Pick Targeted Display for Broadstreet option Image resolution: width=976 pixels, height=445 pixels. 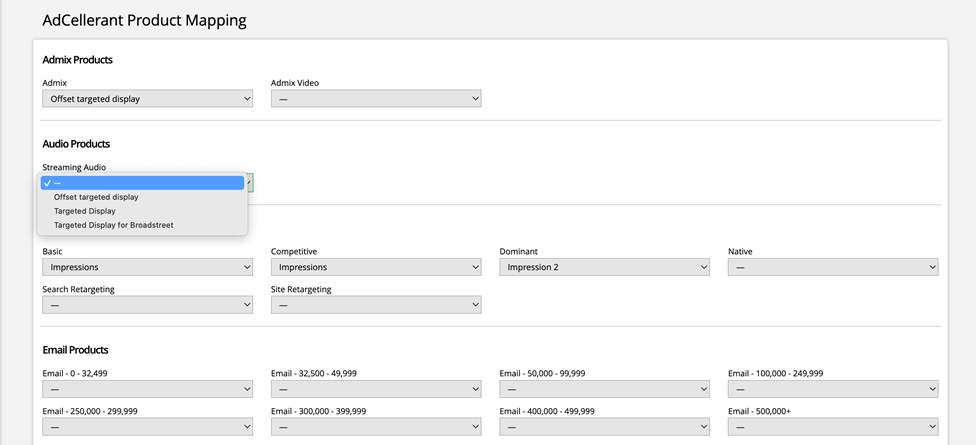tap(113, 225)
